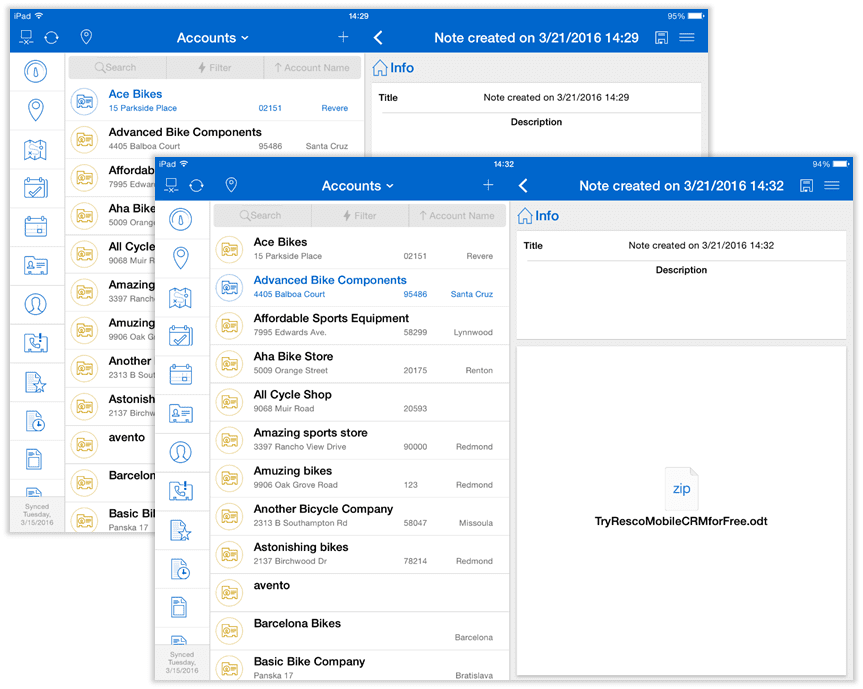Open the Accounts dropdown in the title bar
The height and width of the screenshot is (689, 863).
tap(357, 185)
